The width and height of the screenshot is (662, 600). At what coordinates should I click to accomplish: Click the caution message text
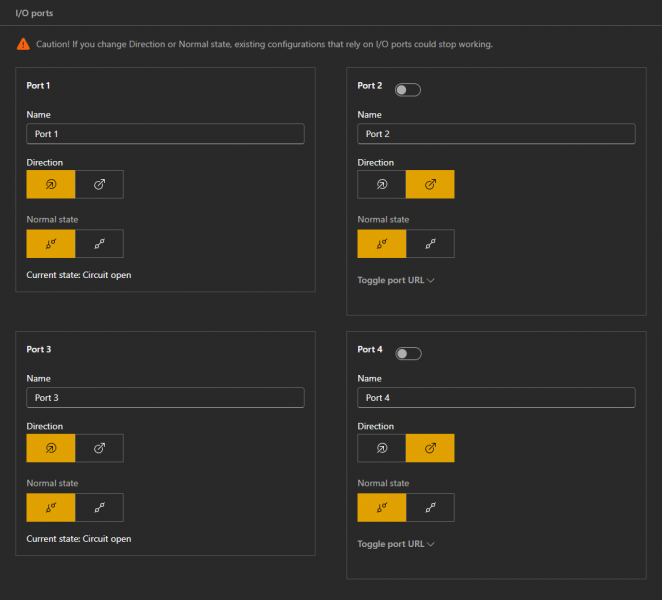264,44
